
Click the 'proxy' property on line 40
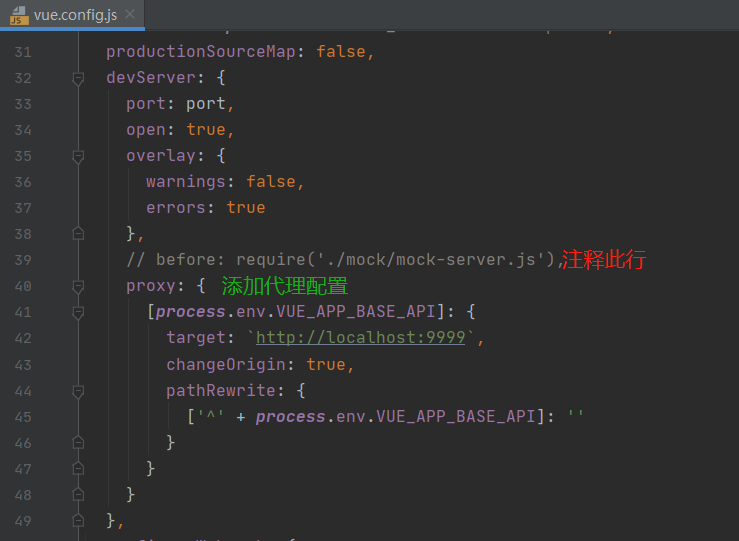coord(151,286)
